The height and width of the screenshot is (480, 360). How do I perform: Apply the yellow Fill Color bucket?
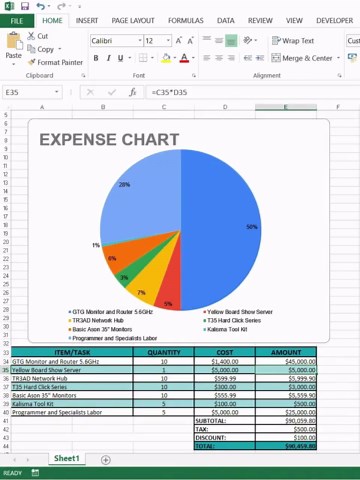tap(166, 58)
